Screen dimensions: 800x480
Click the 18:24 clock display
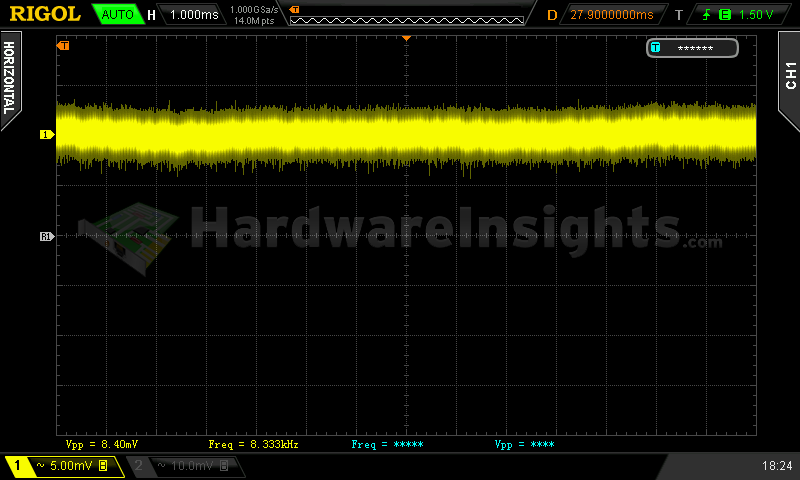pyautogui.click(x=776, y=466)
